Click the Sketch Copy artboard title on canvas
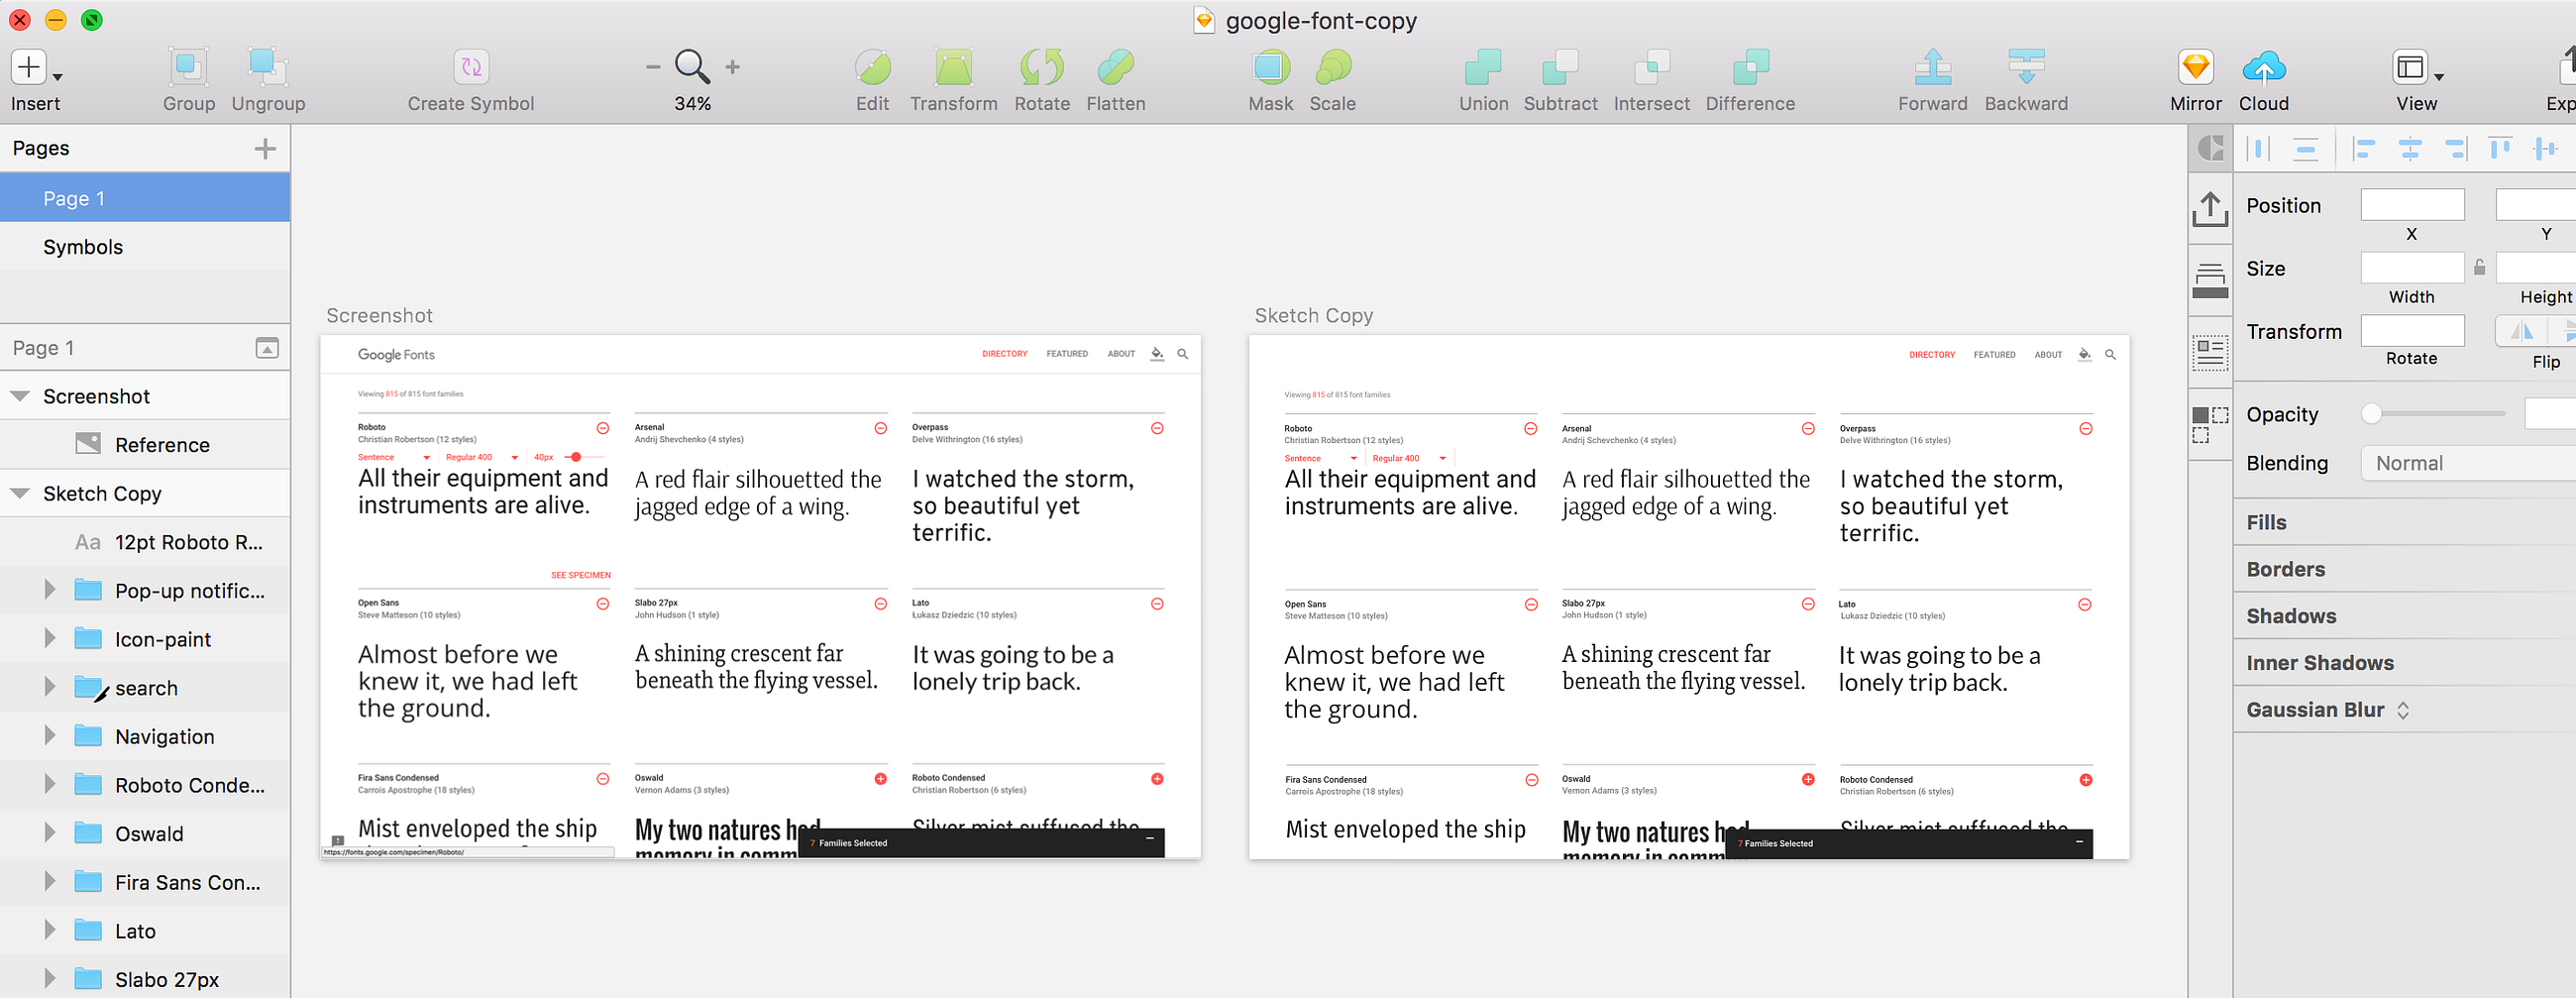The image size is (2576, 998). (x=1313, y=315)
